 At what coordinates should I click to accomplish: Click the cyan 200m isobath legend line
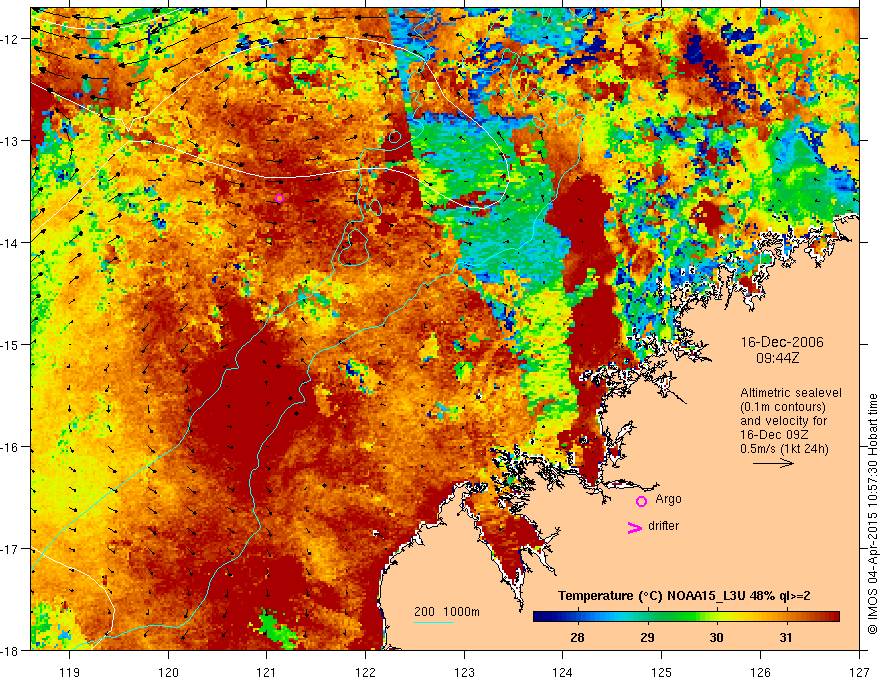coord(434,622)
